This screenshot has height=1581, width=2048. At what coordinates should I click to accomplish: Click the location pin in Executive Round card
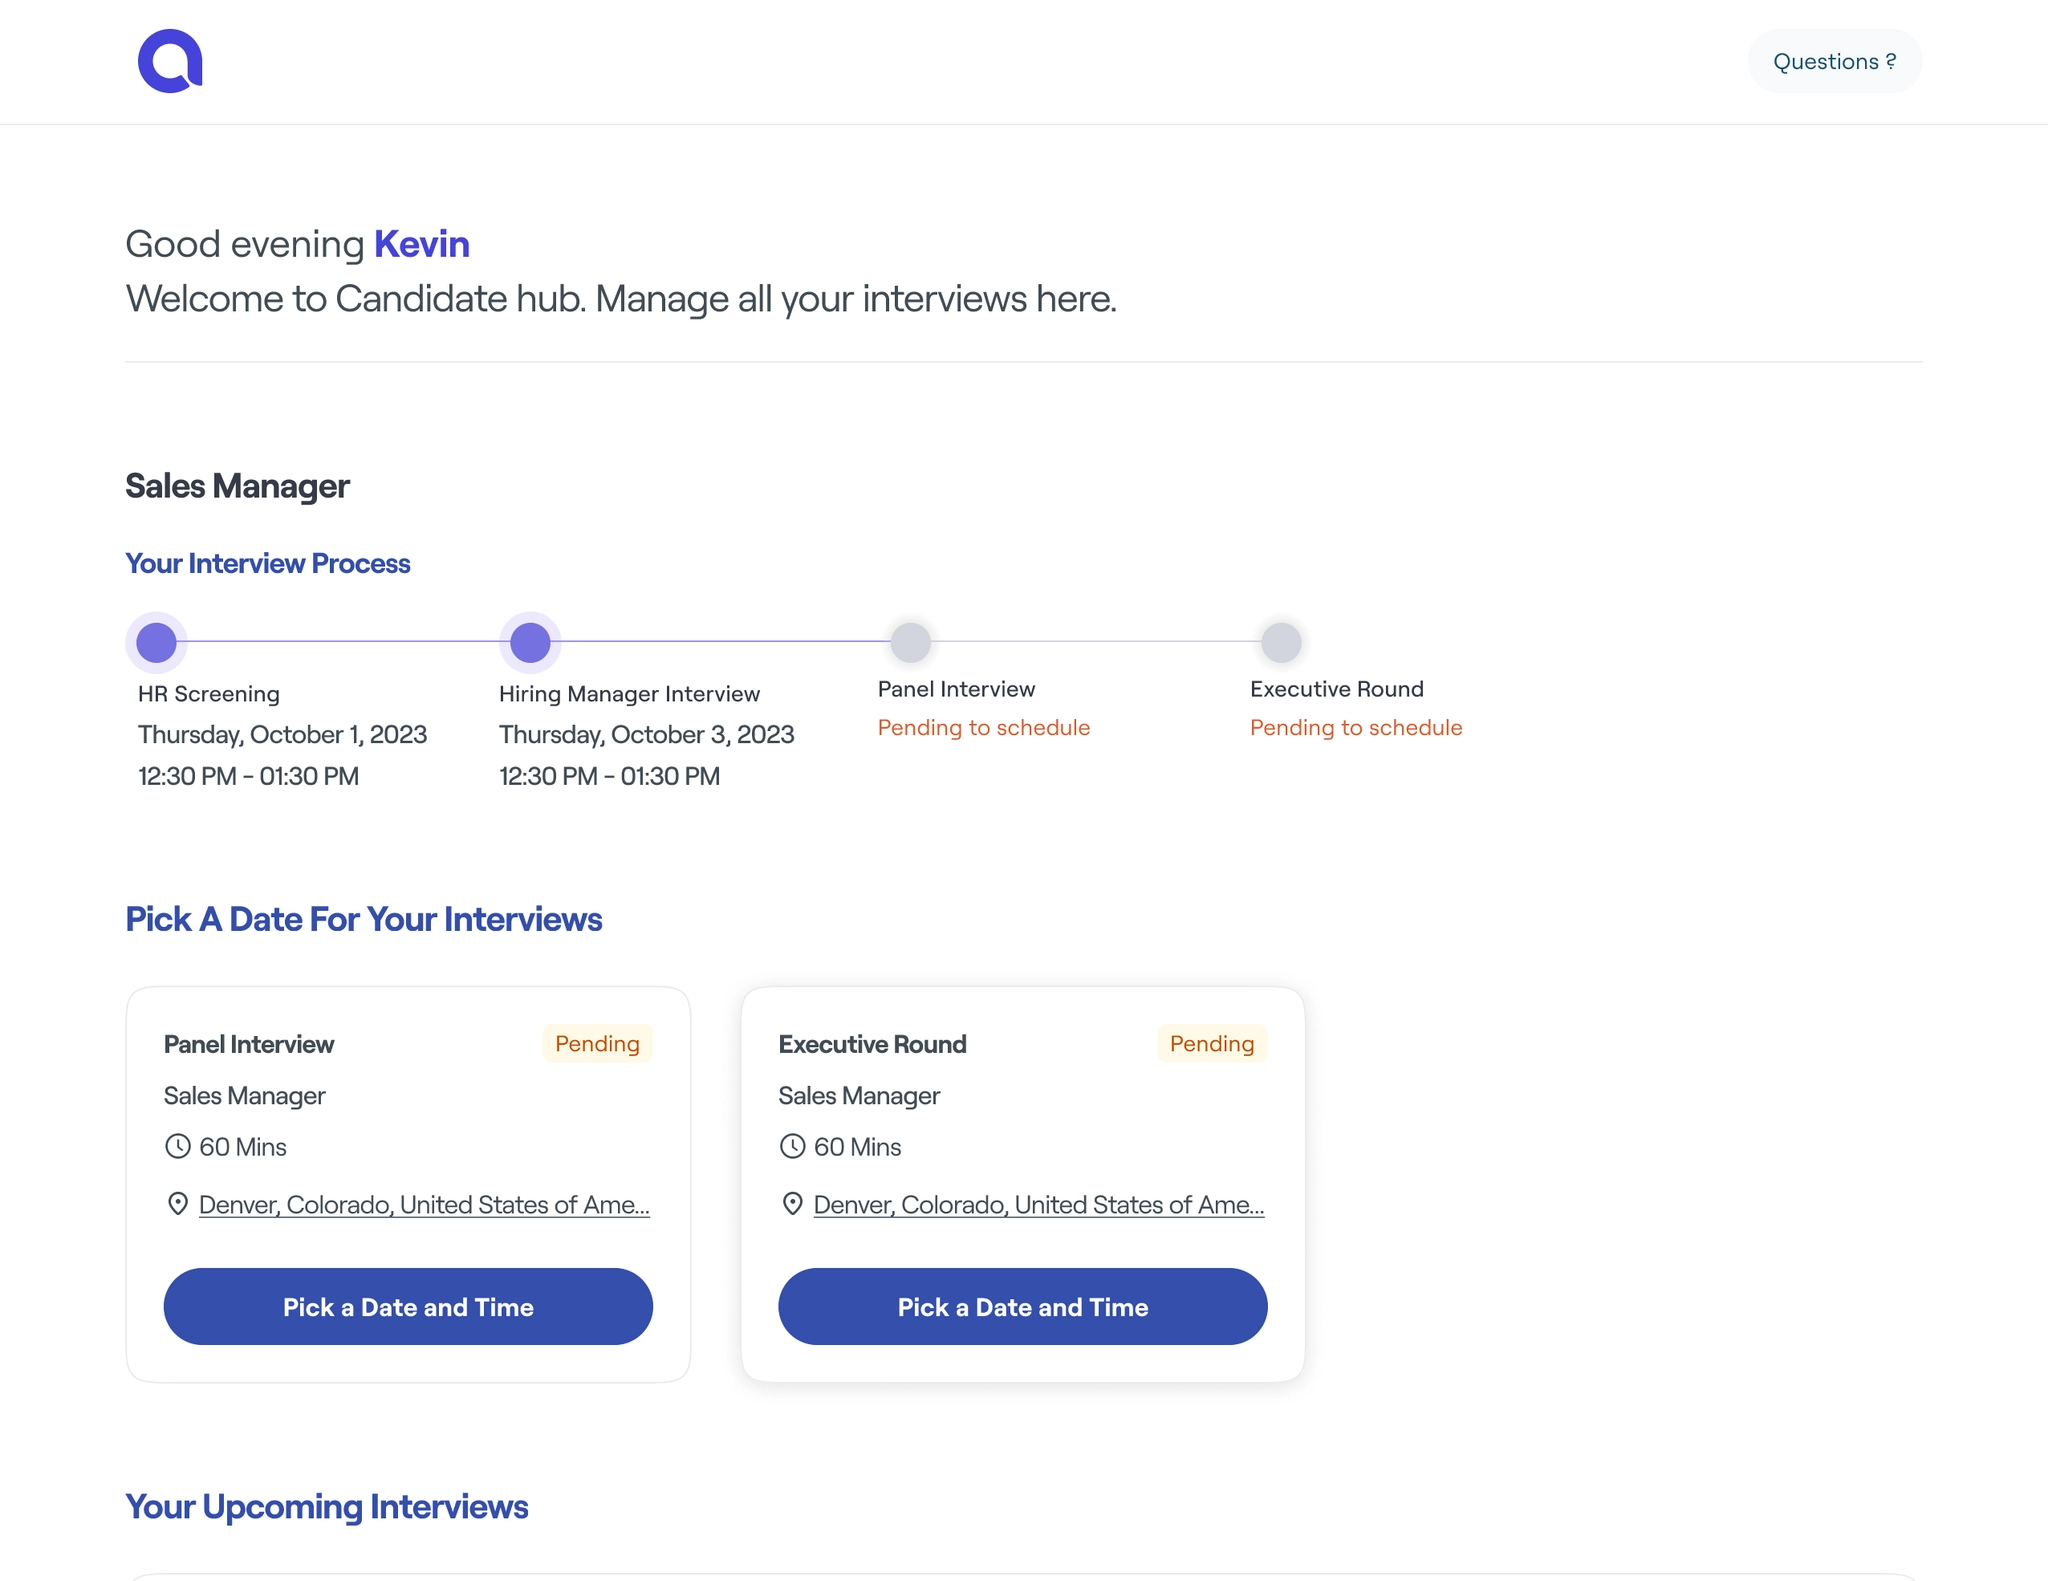click(792, 1203)
